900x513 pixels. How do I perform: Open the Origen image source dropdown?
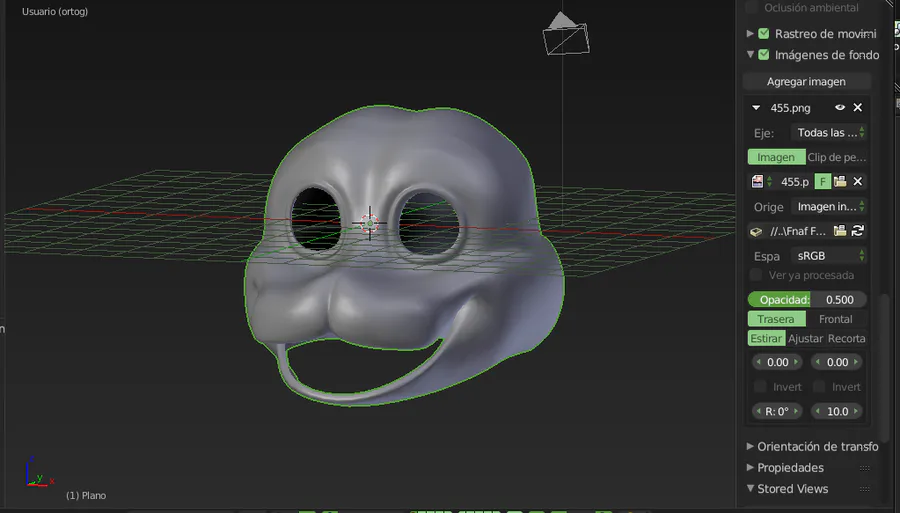coord(828,207)
